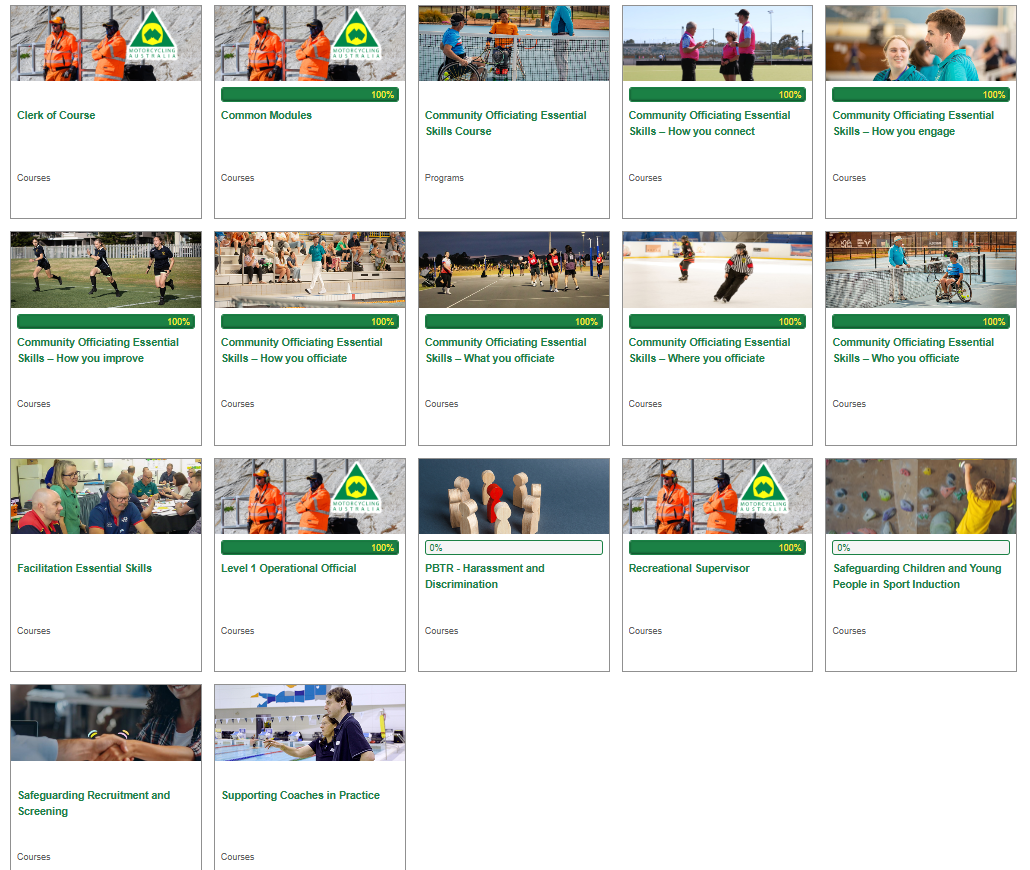Click the How you officiate progress bar
The height and width of the screenshot is (870, 1030).
pos(309,321)
